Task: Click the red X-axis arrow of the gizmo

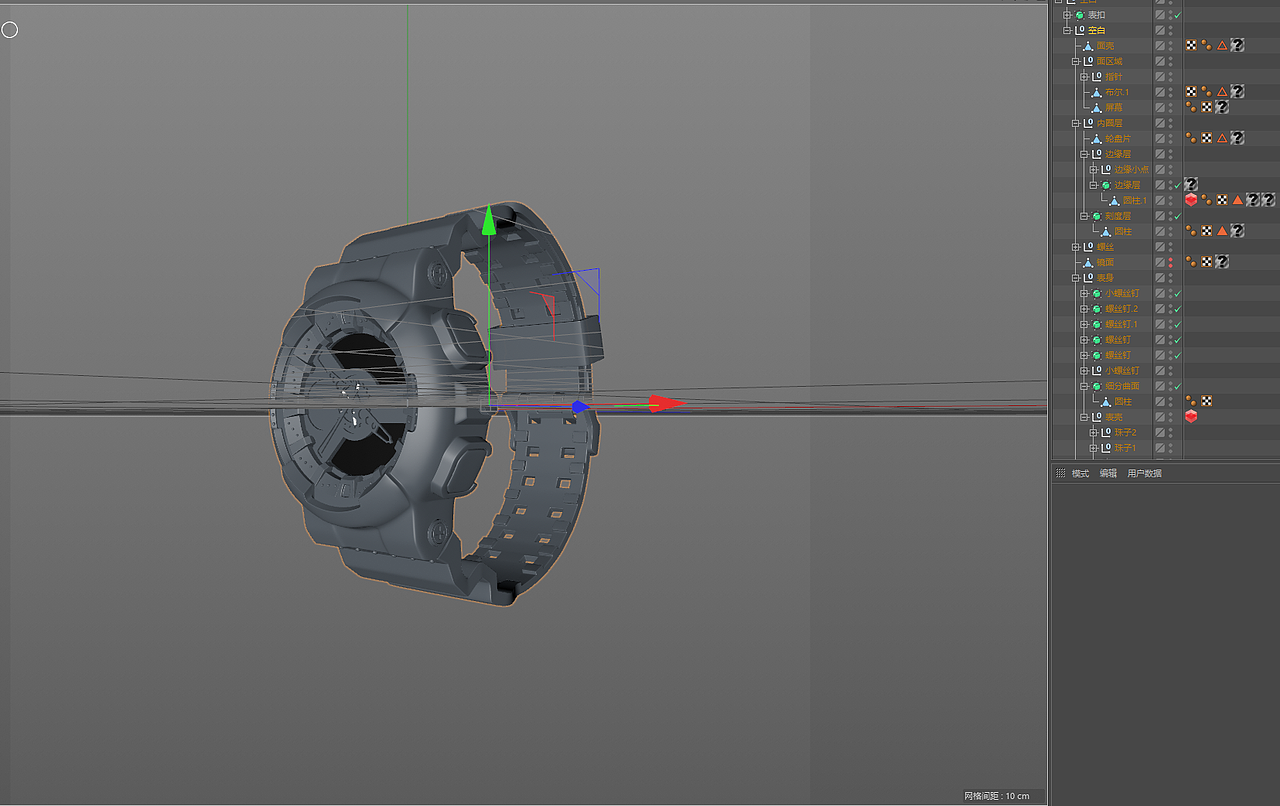Action: [665, 404]
